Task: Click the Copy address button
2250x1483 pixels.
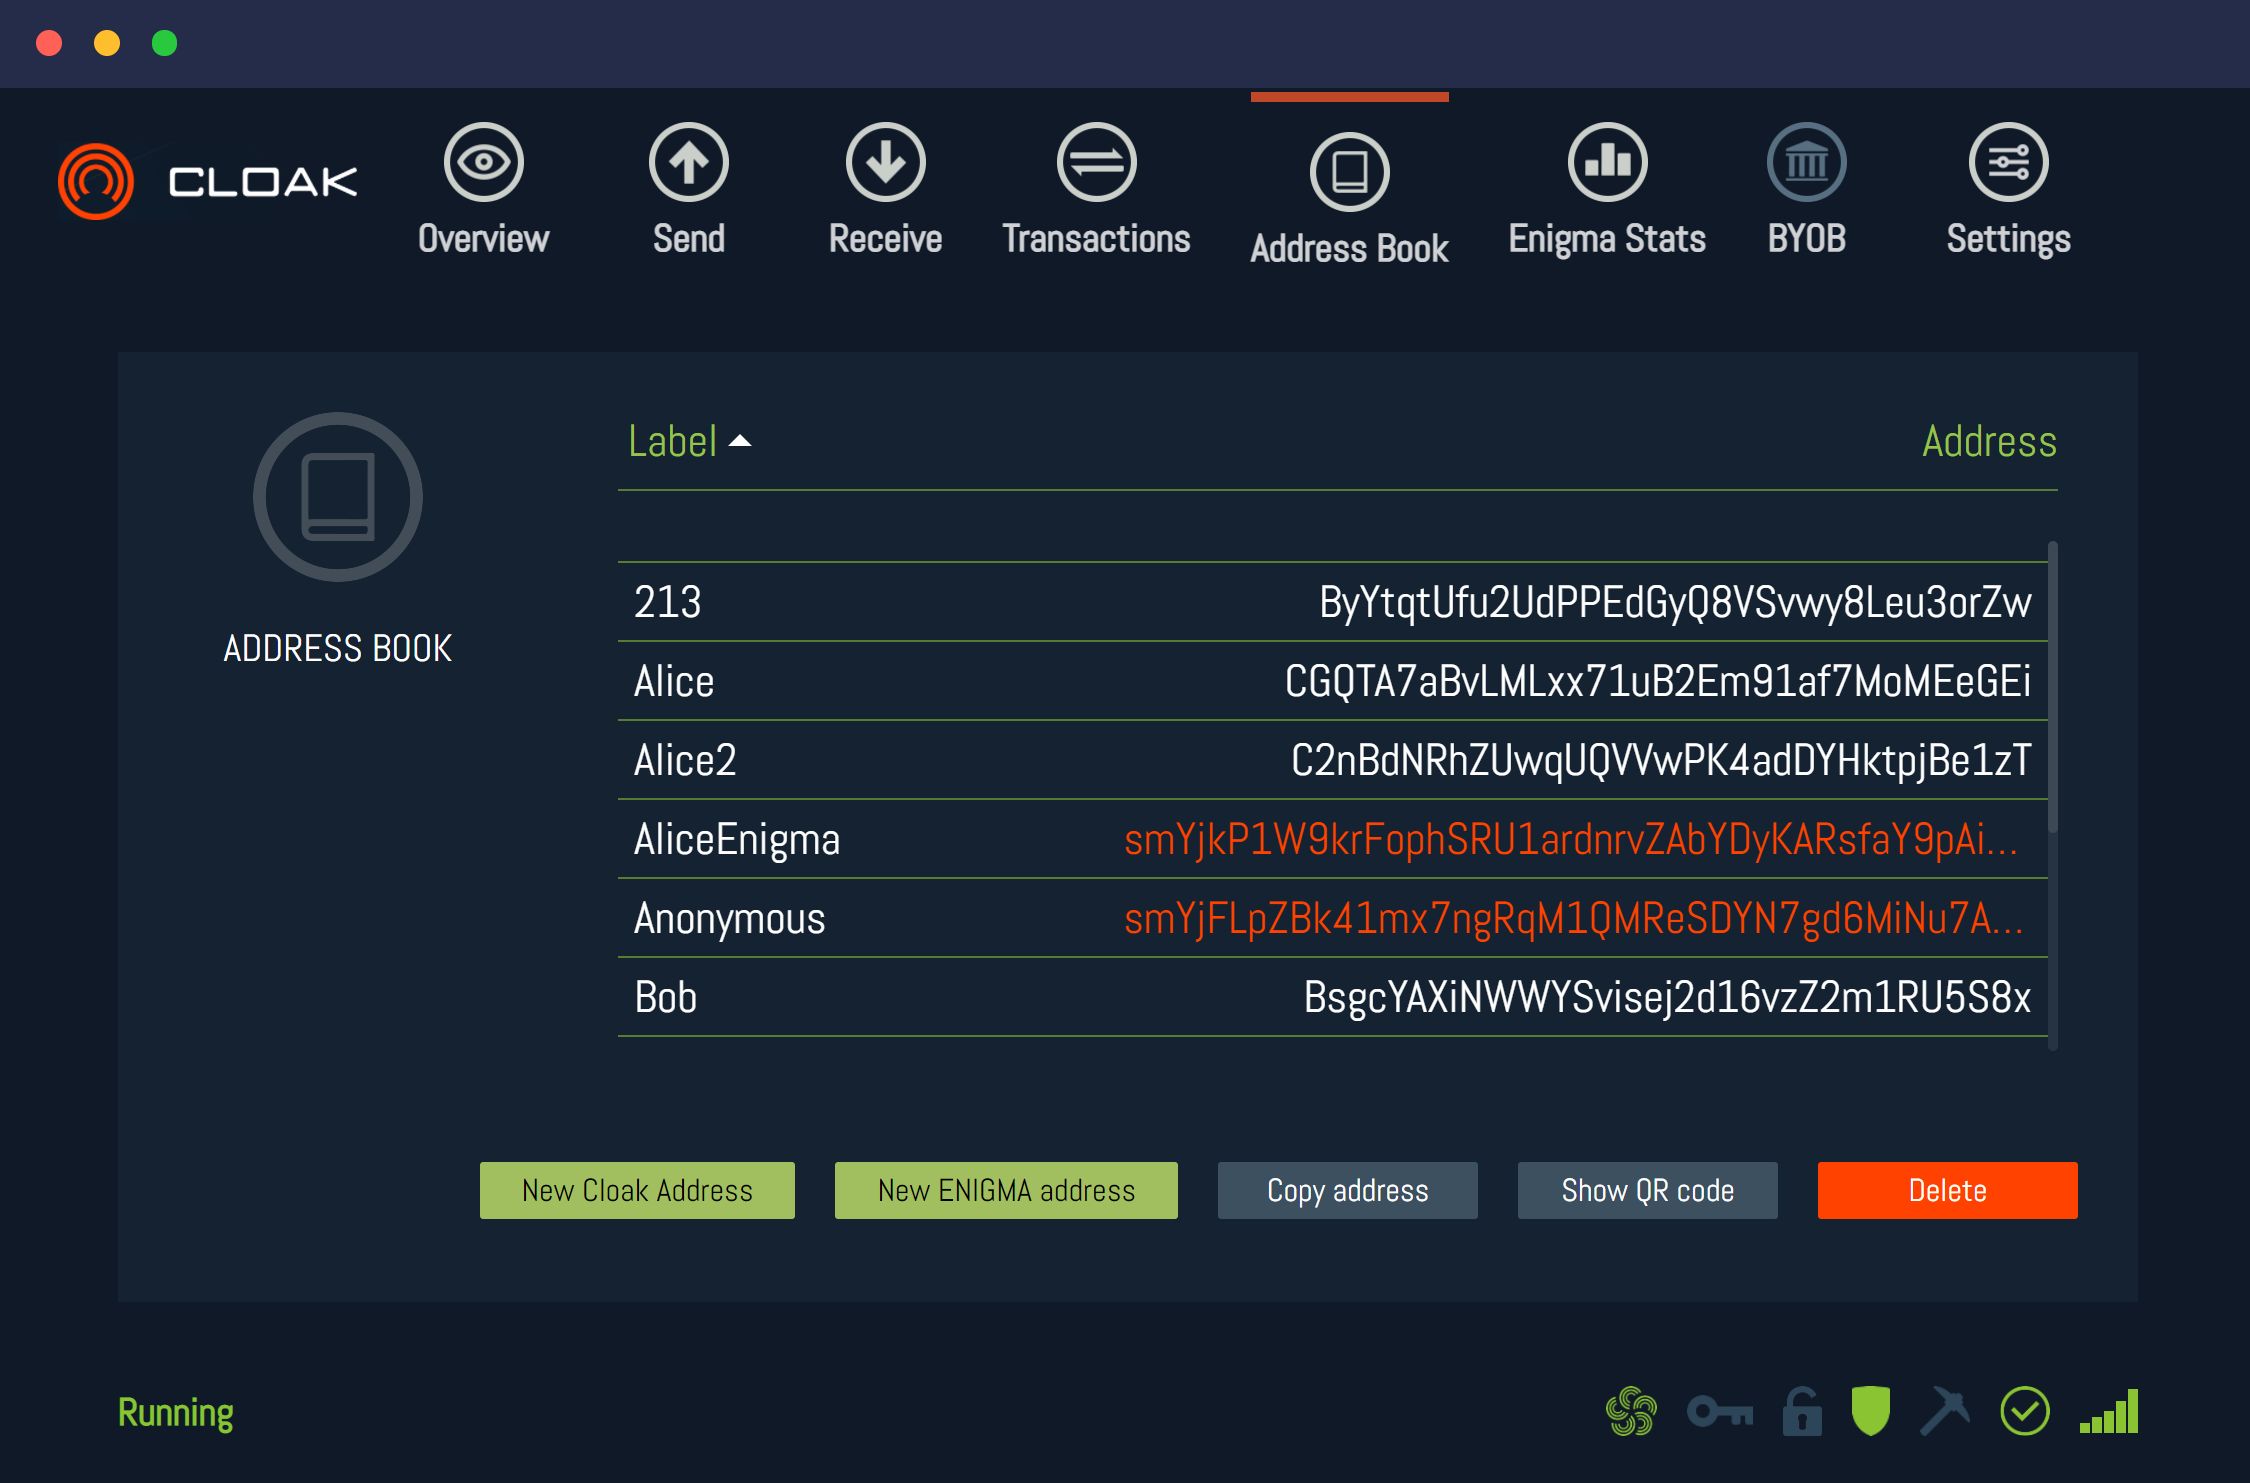Action: (1348, 1190)
